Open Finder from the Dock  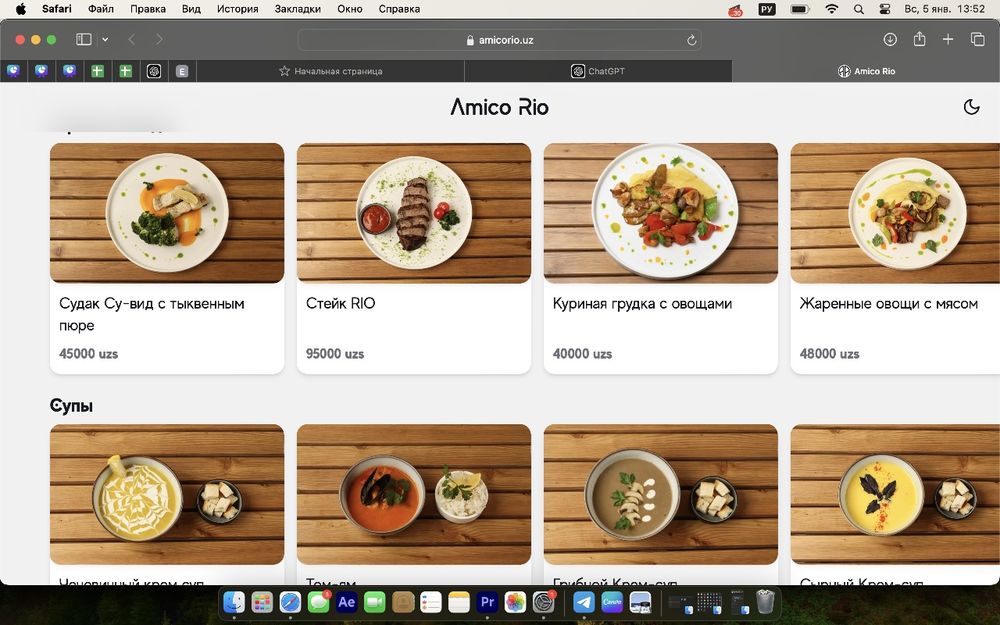click(x=234, y=601)
